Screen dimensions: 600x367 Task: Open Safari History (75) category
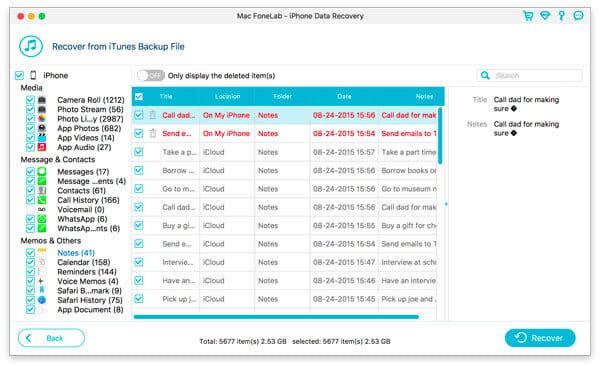(x=90, y=300)
